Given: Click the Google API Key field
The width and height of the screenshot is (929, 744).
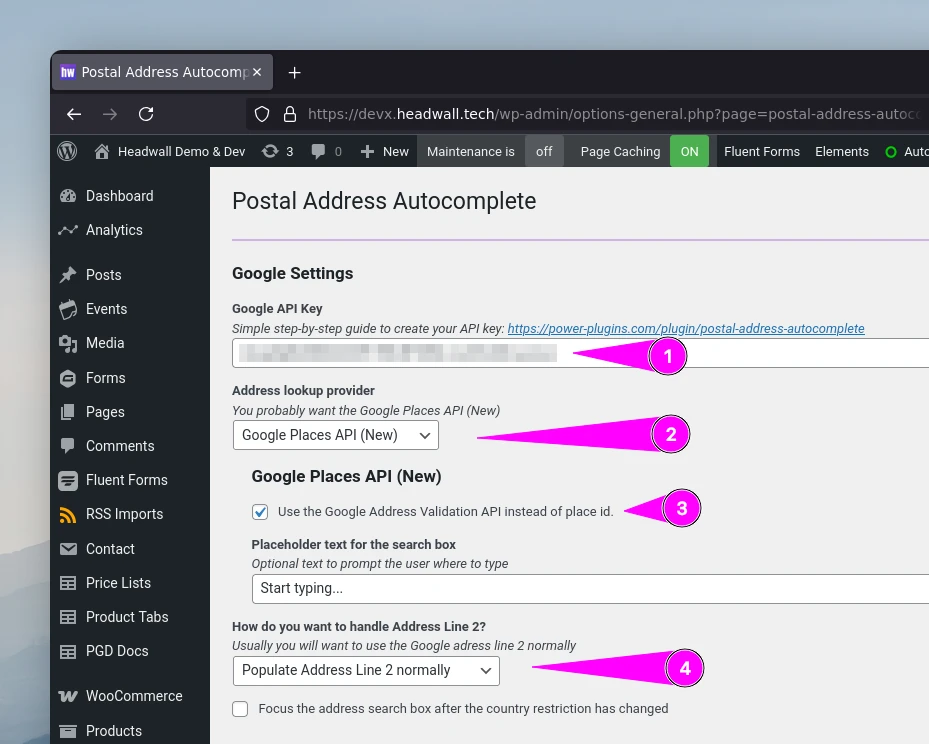Looking at the screenshot, I should coord(581,354).
